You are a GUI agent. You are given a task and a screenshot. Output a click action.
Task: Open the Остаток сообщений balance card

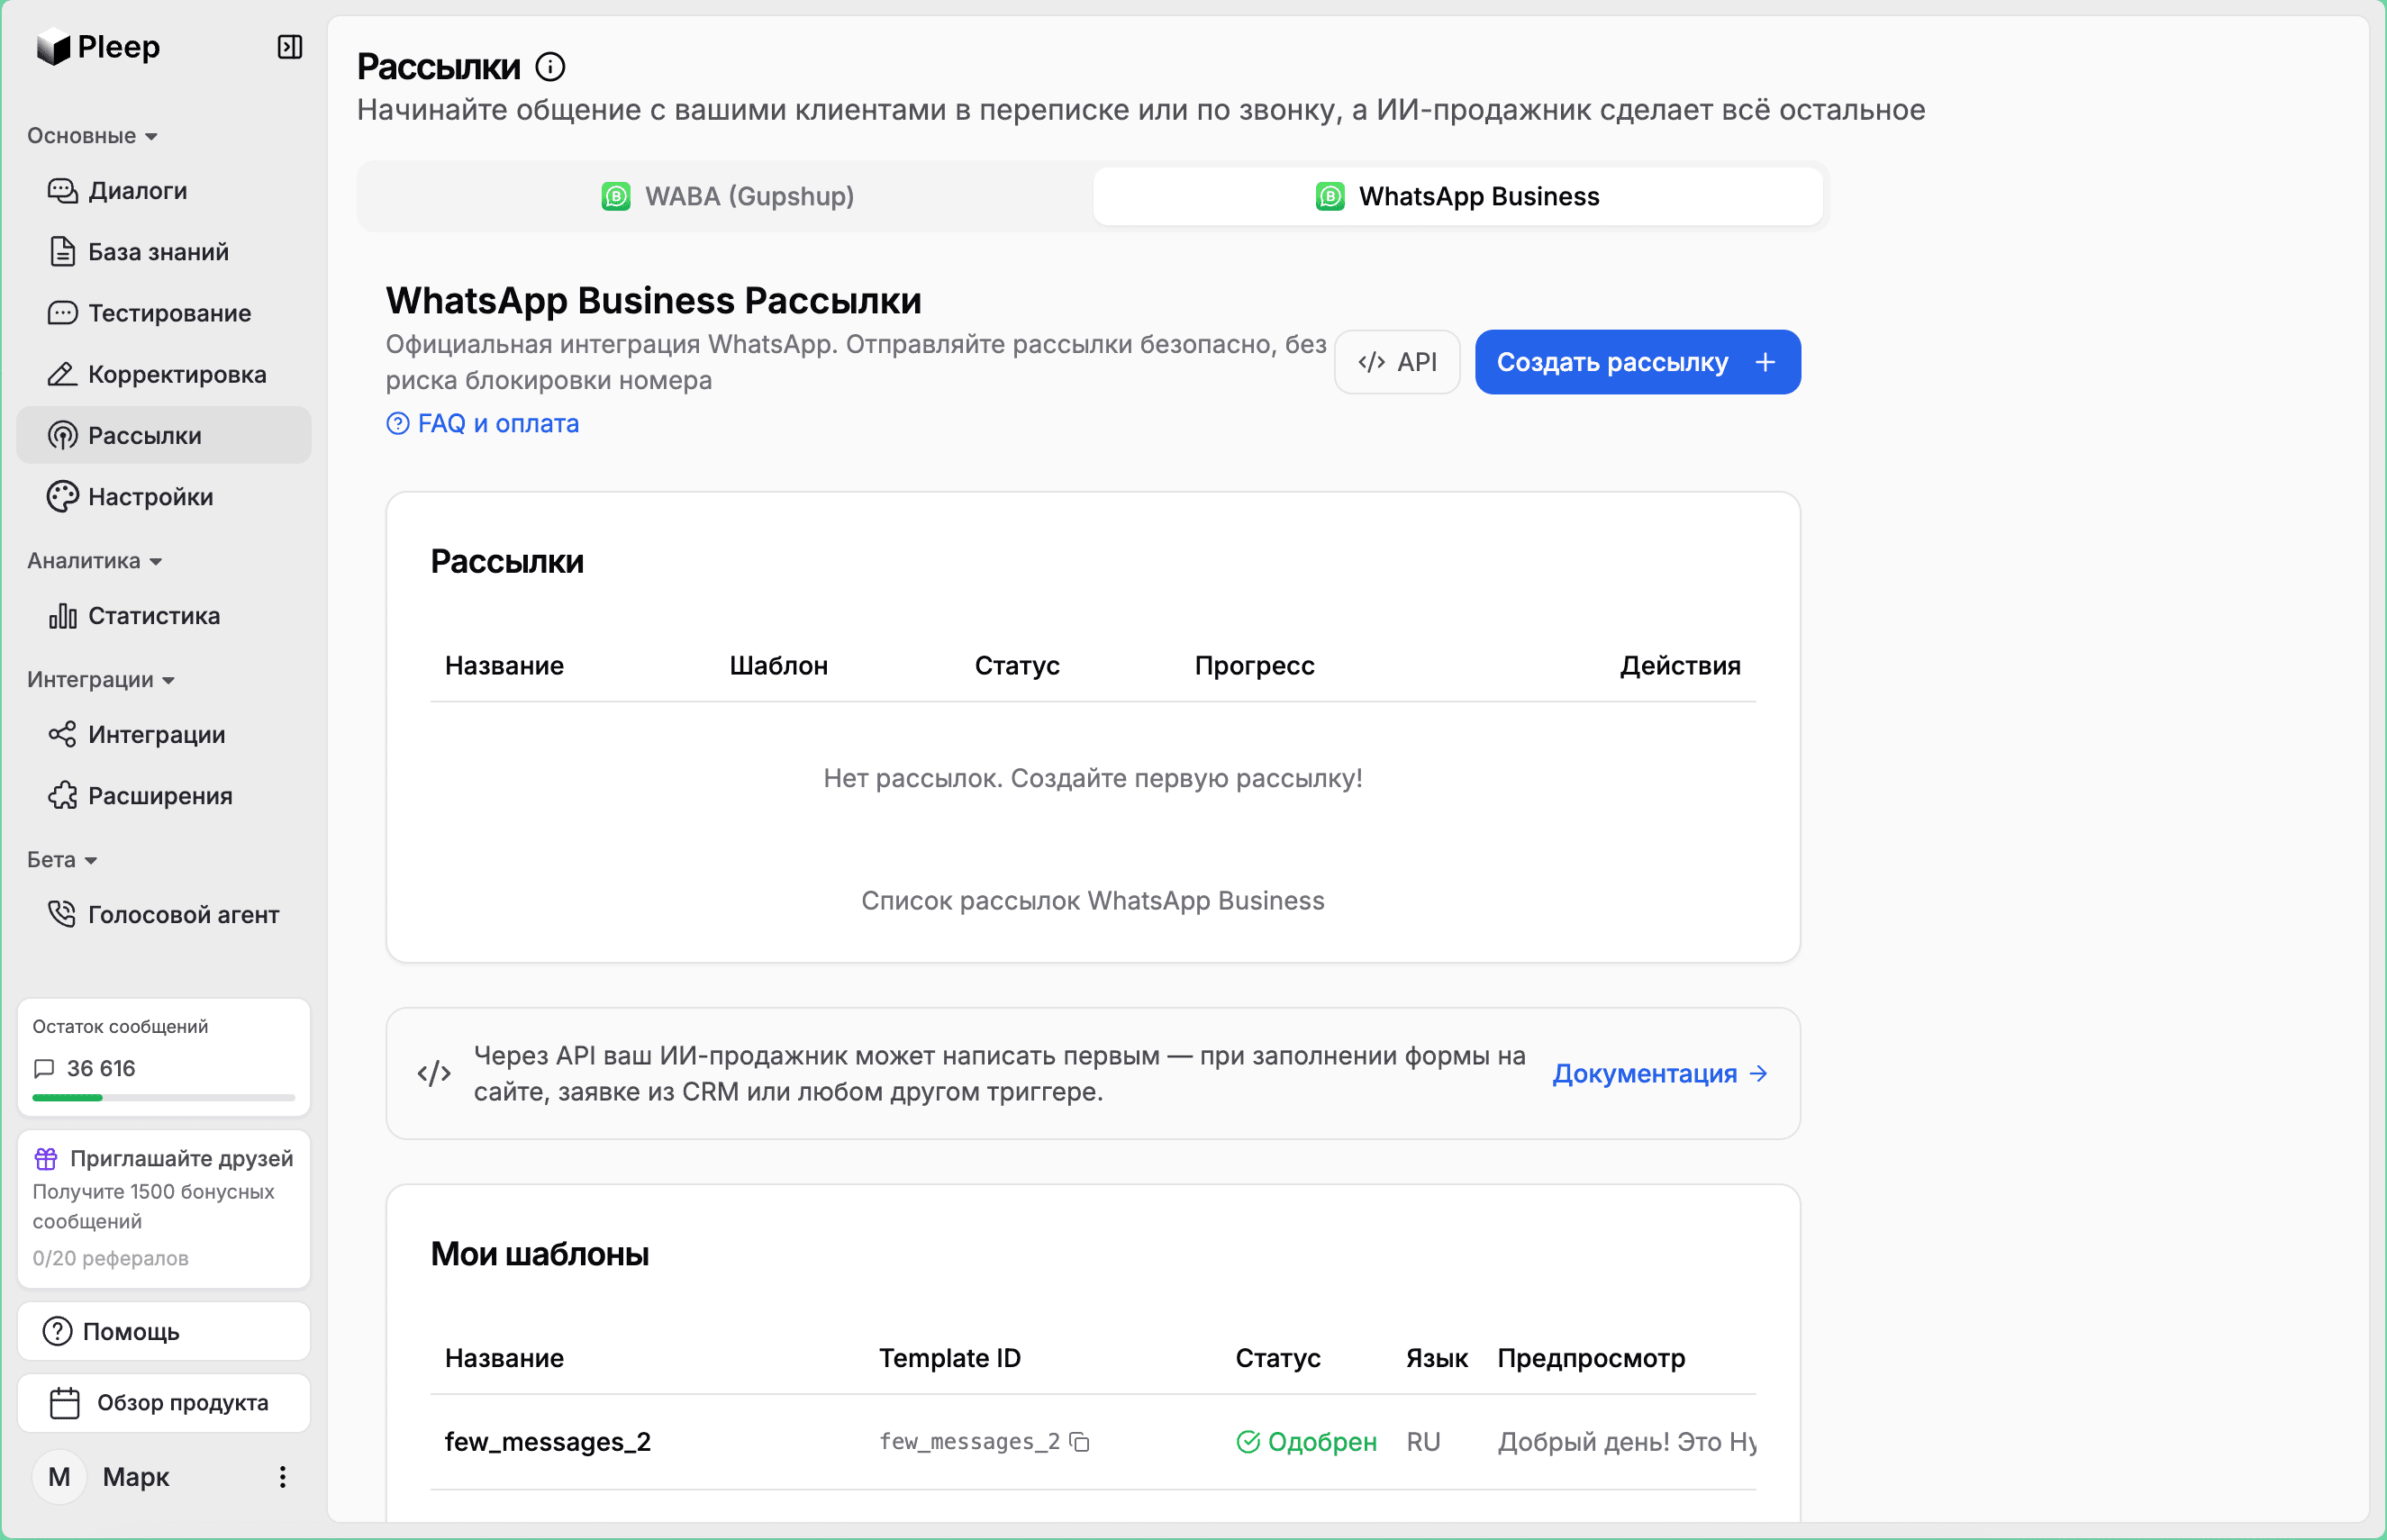164,1057
